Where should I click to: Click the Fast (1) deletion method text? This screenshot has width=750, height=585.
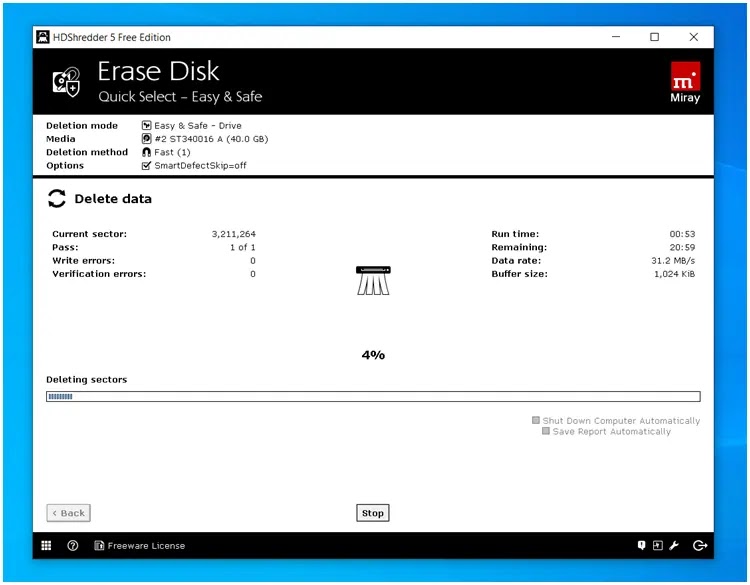(172, 152)
